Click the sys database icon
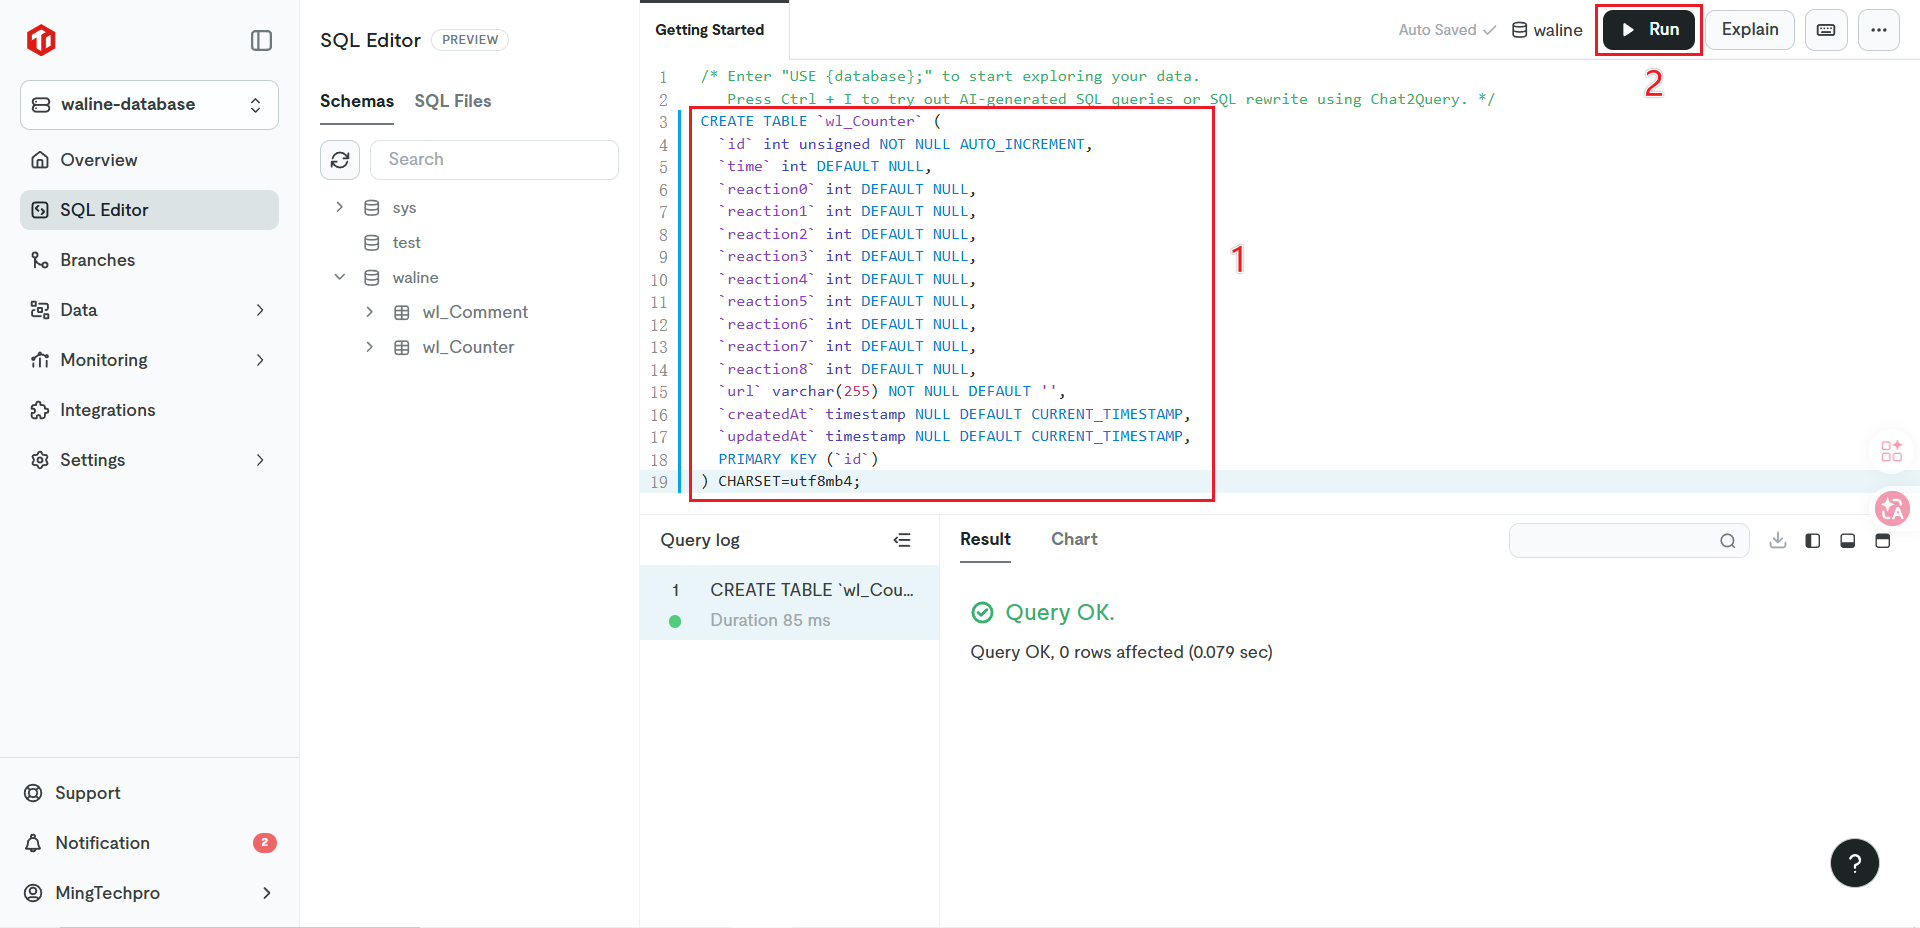Screen dimensions: 1920x928 [x=372, y=208]
